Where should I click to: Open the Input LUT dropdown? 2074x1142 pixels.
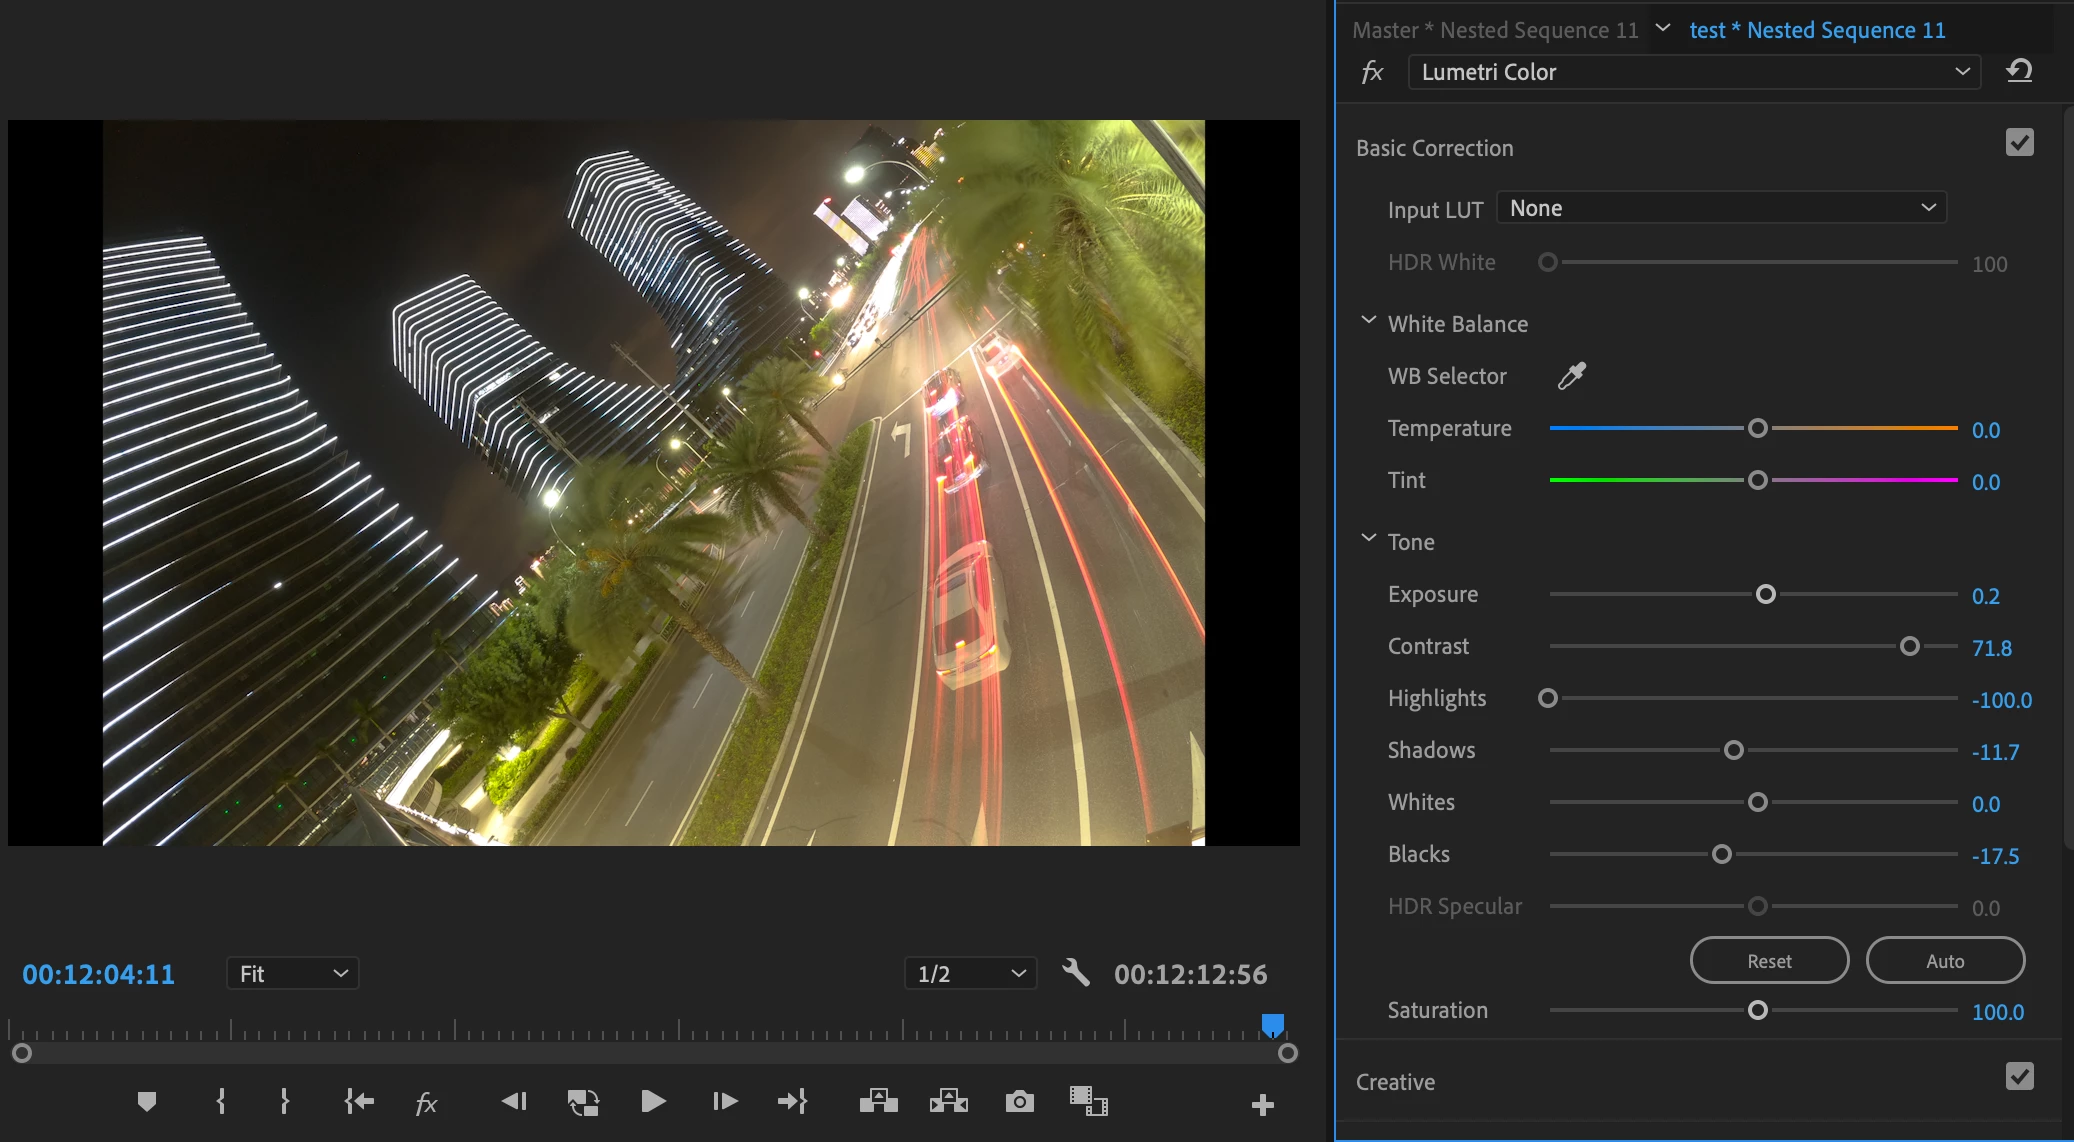tap(1721, 208)
